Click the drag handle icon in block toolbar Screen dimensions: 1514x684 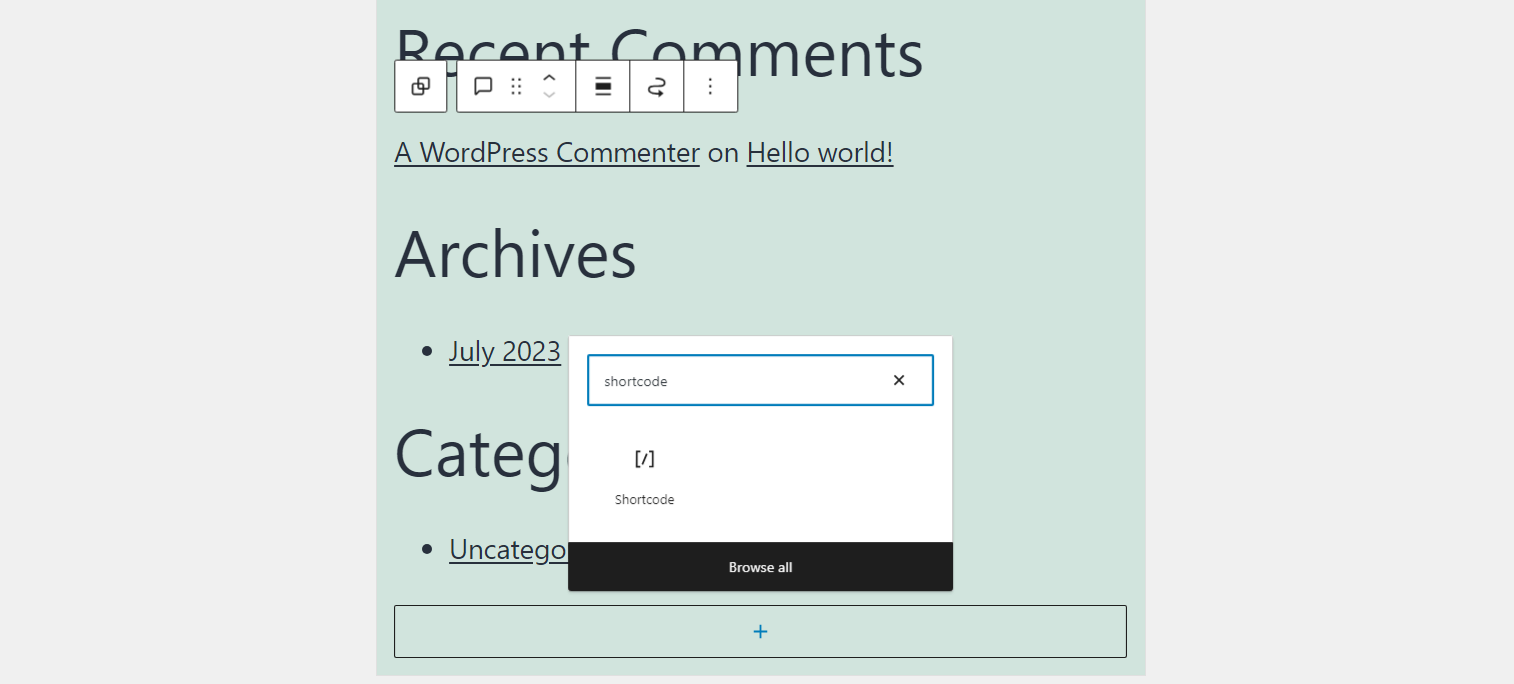[516, 86]
